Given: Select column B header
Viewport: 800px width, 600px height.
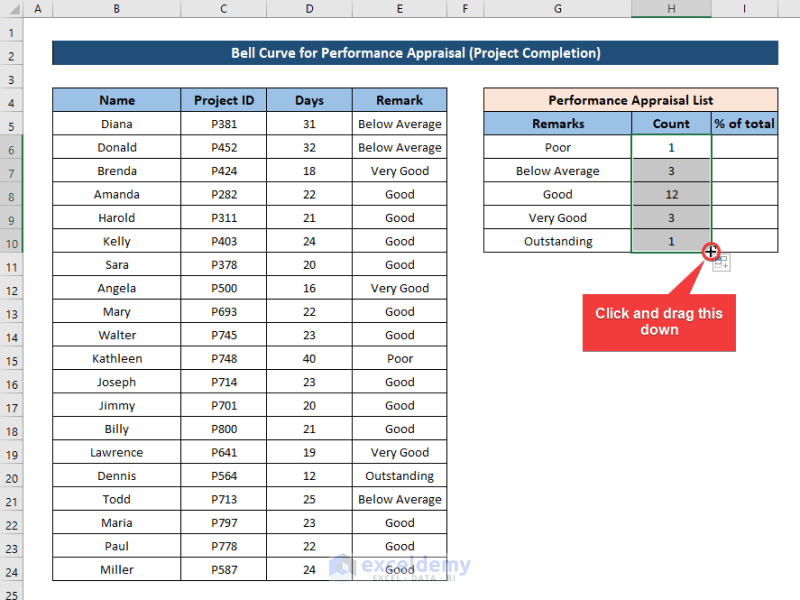Looking at the screenshot, I should (116, 9).
